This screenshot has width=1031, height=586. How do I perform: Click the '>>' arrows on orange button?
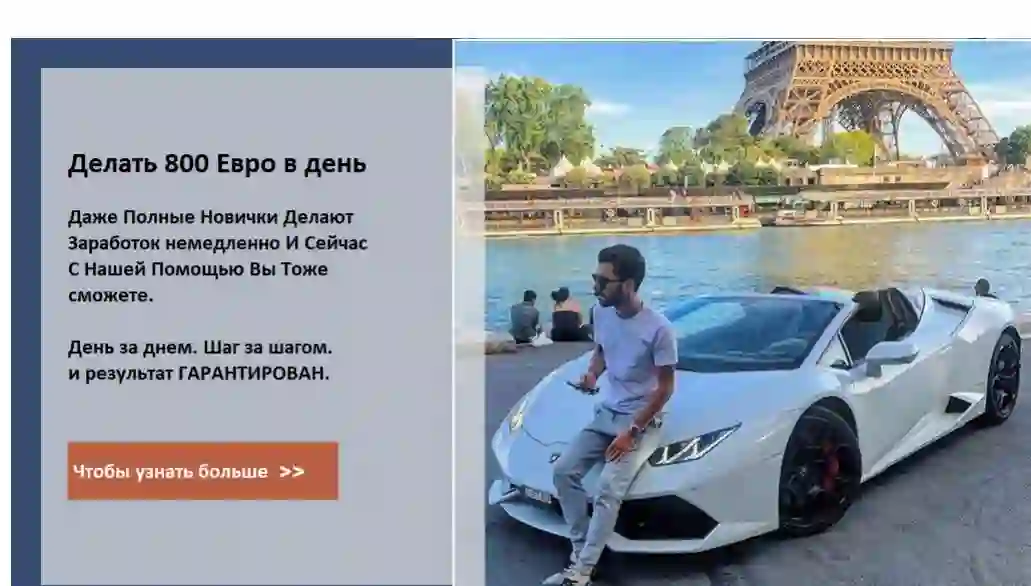(291, 472)
